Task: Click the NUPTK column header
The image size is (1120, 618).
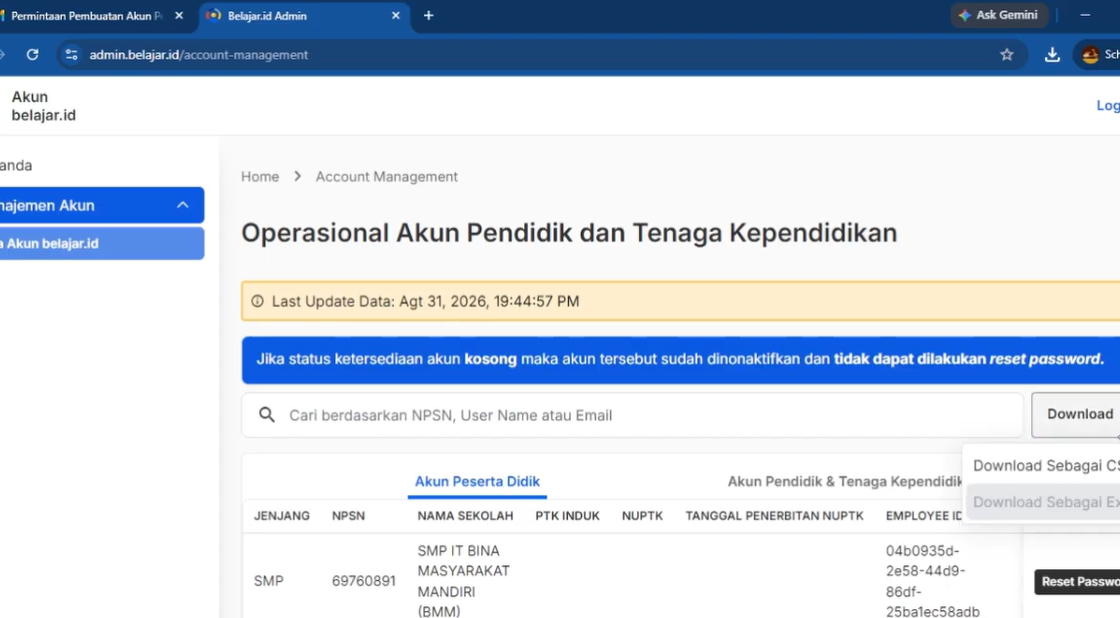Action: click(x=642, y=516)
